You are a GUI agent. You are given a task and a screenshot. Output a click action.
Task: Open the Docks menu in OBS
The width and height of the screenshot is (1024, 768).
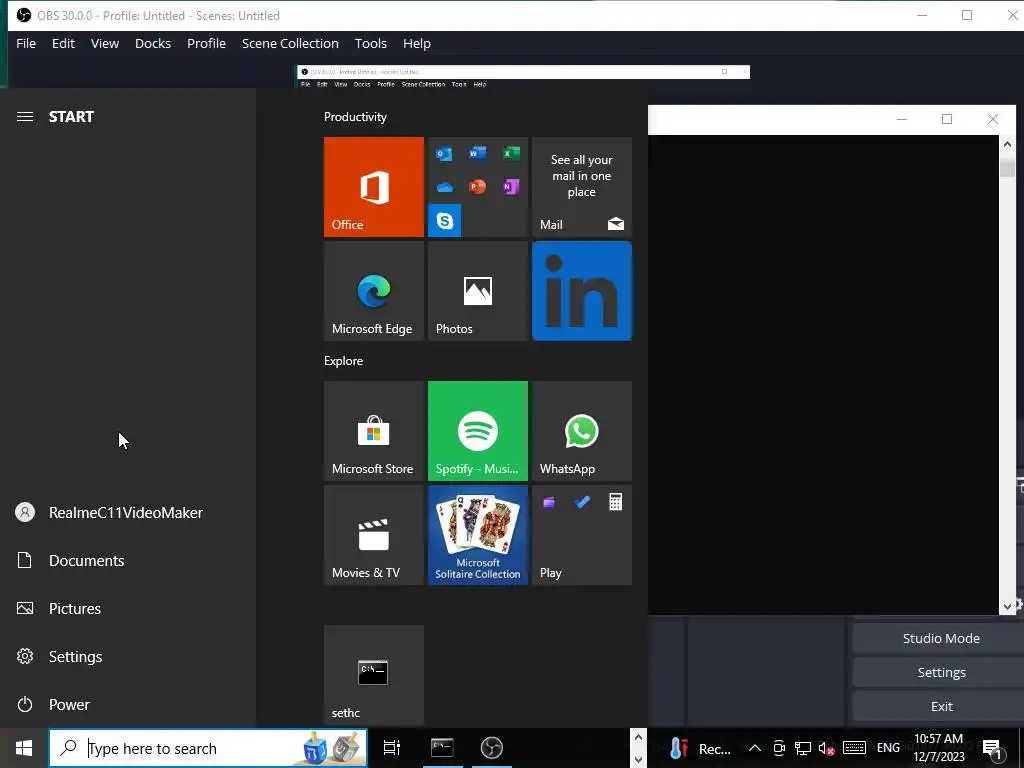[x=153, y=44]
